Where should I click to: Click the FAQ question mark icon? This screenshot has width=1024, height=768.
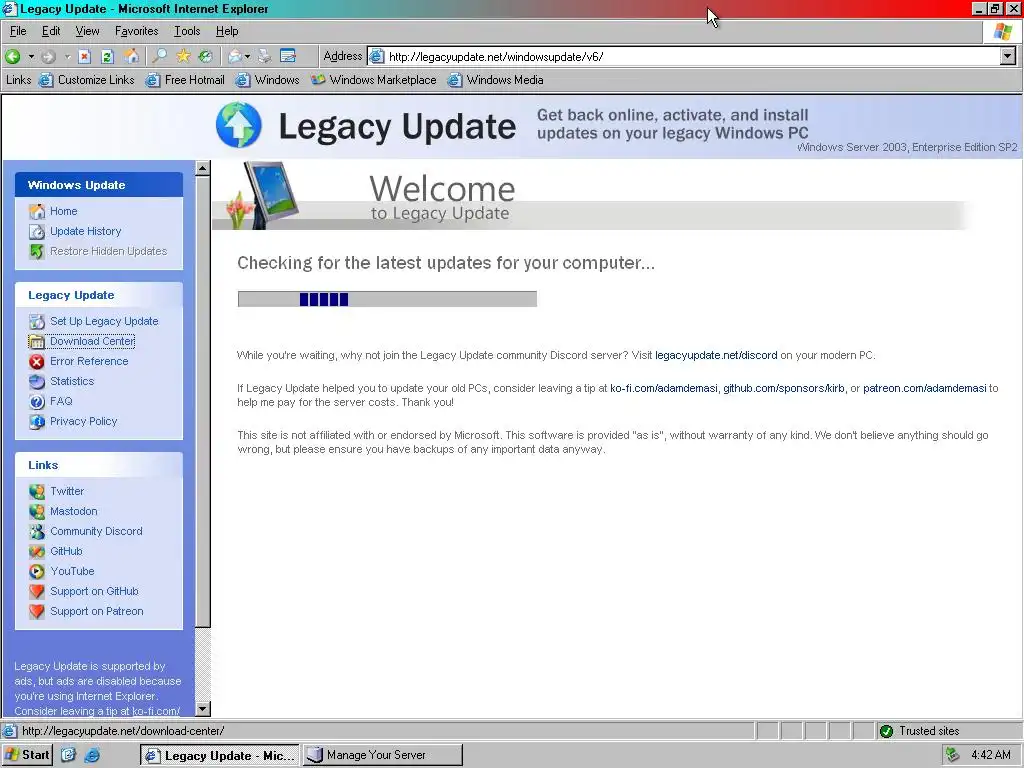pyautogui.click(x=37, y=402)
